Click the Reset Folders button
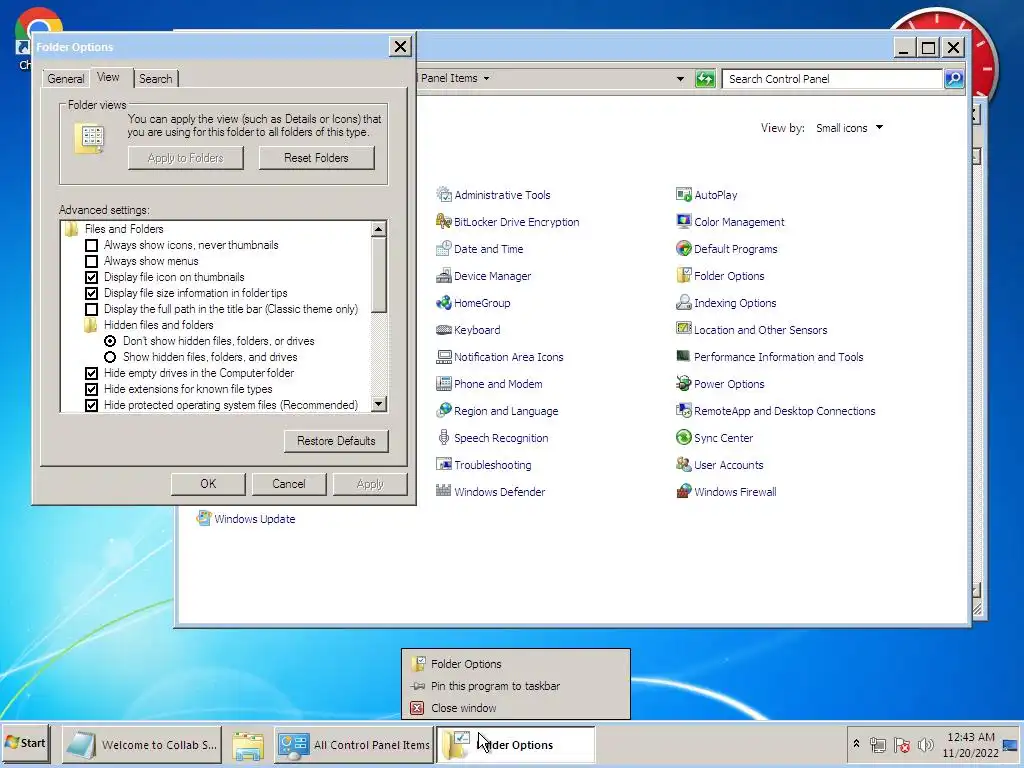 pos(317,158)
